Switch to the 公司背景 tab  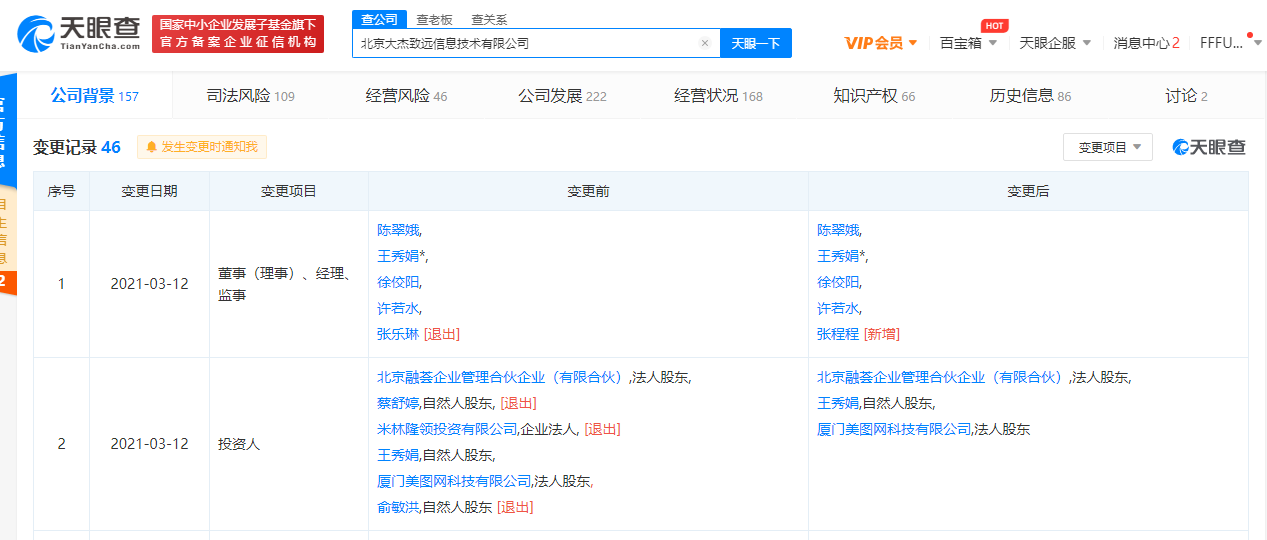pos(95,96)
